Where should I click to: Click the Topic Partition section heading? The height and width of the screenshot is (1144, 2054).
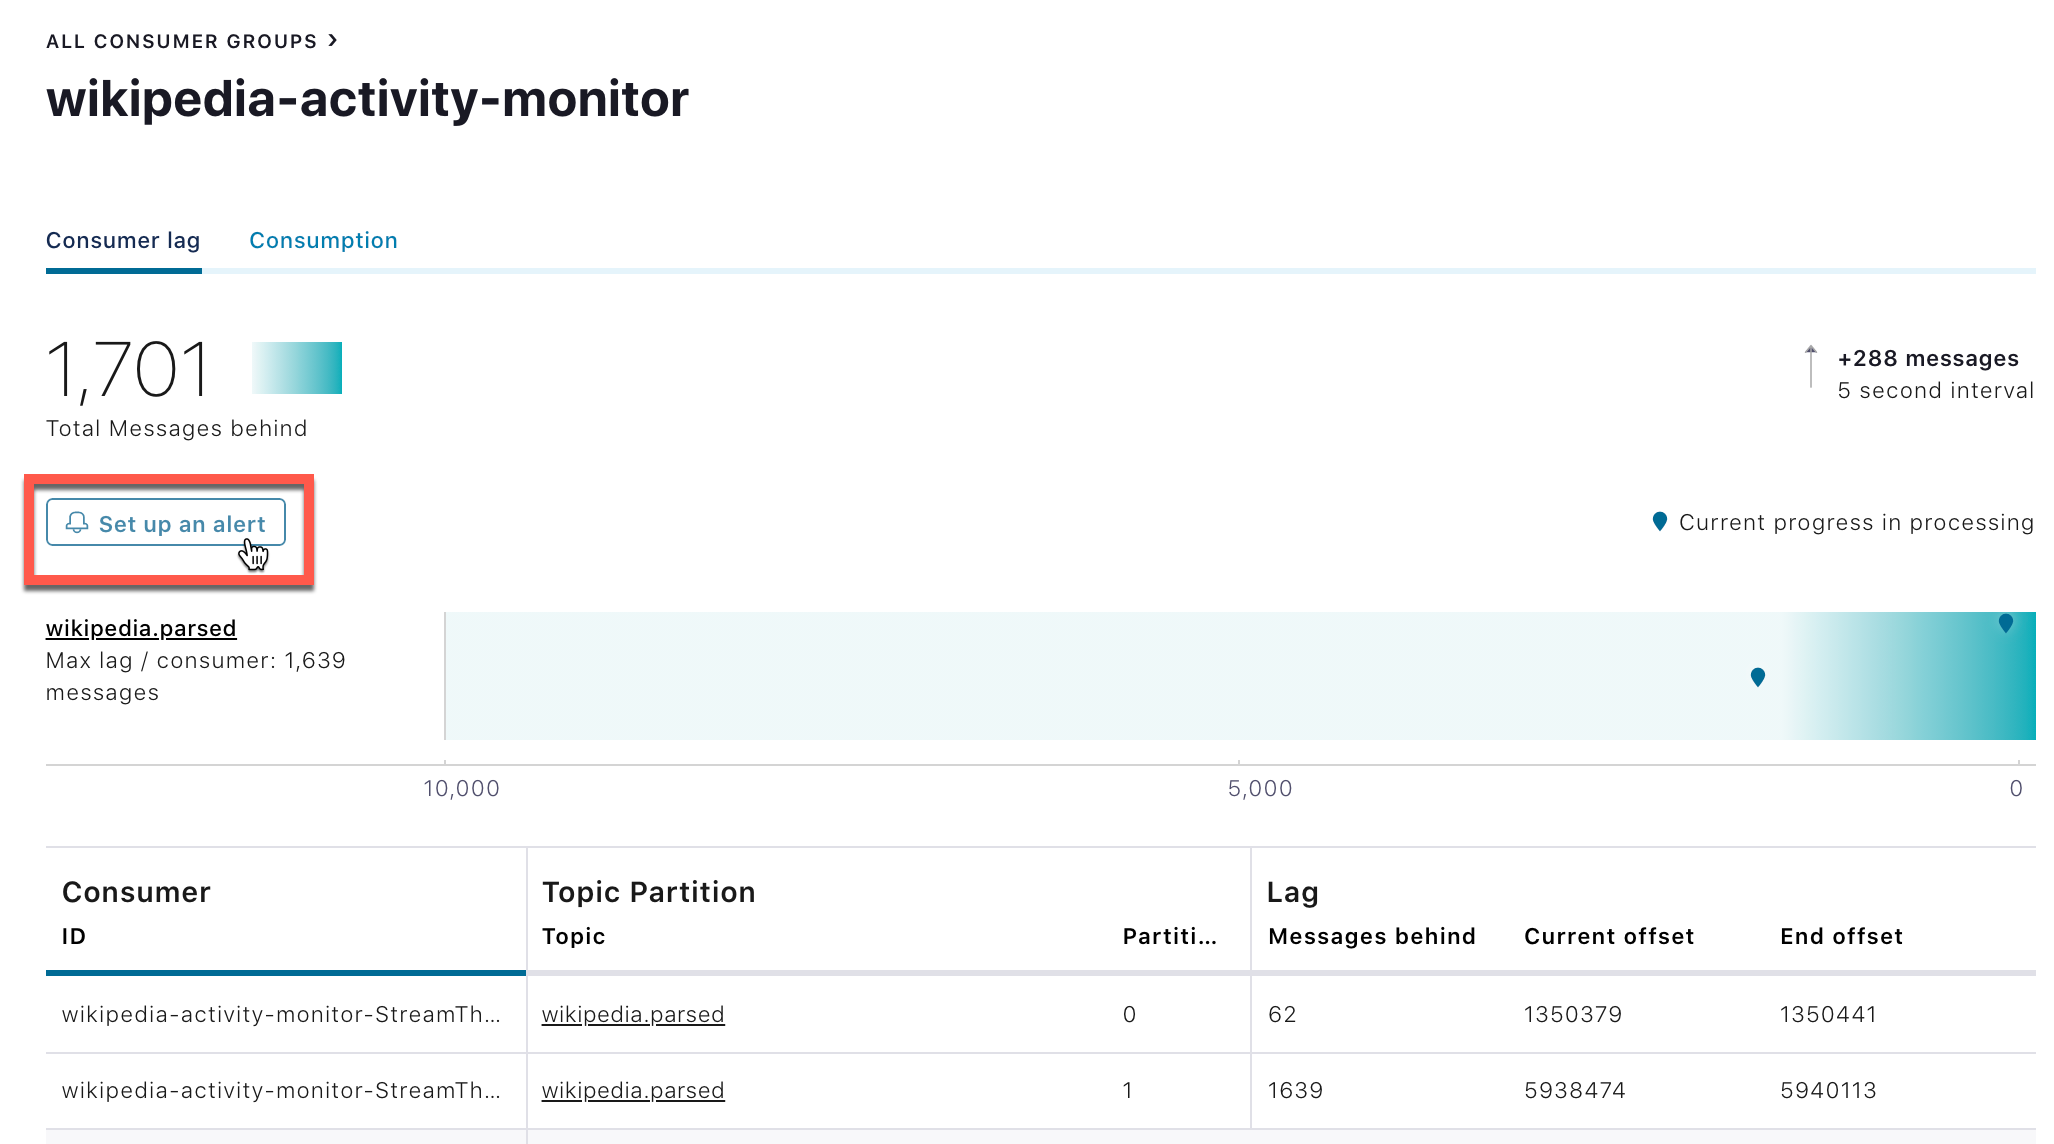coord(649,892)
